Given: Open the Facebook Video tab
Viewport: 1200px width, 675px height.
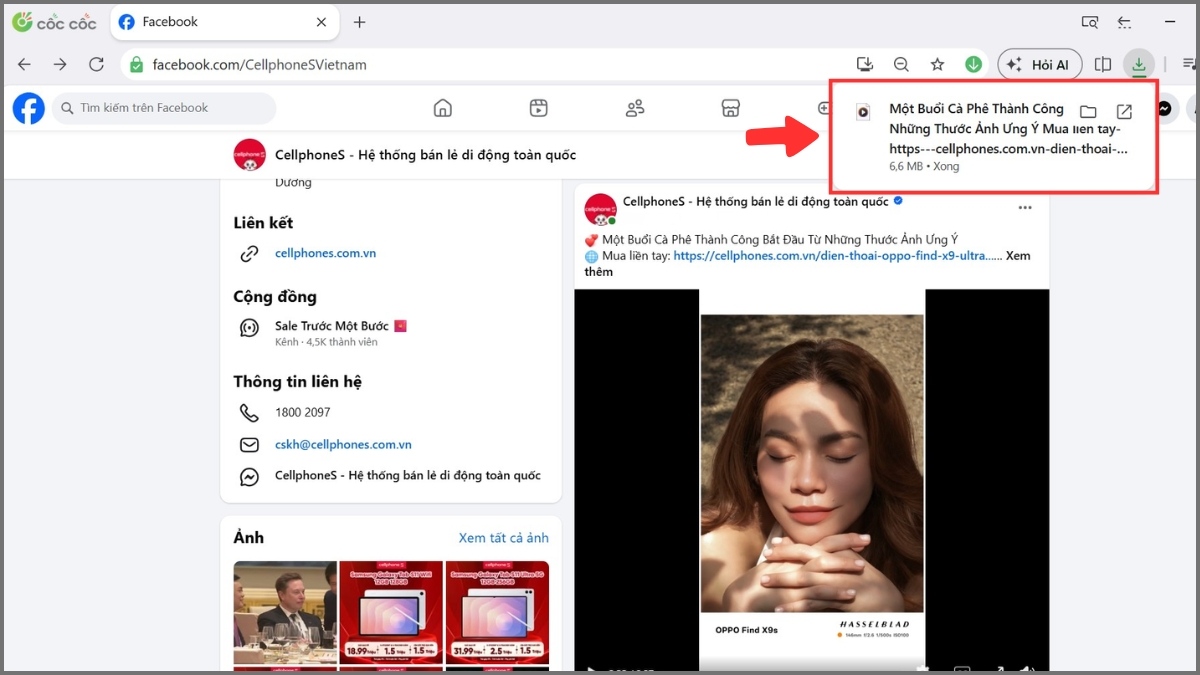Looking at the screenshot, I should (x=538, y=108).
